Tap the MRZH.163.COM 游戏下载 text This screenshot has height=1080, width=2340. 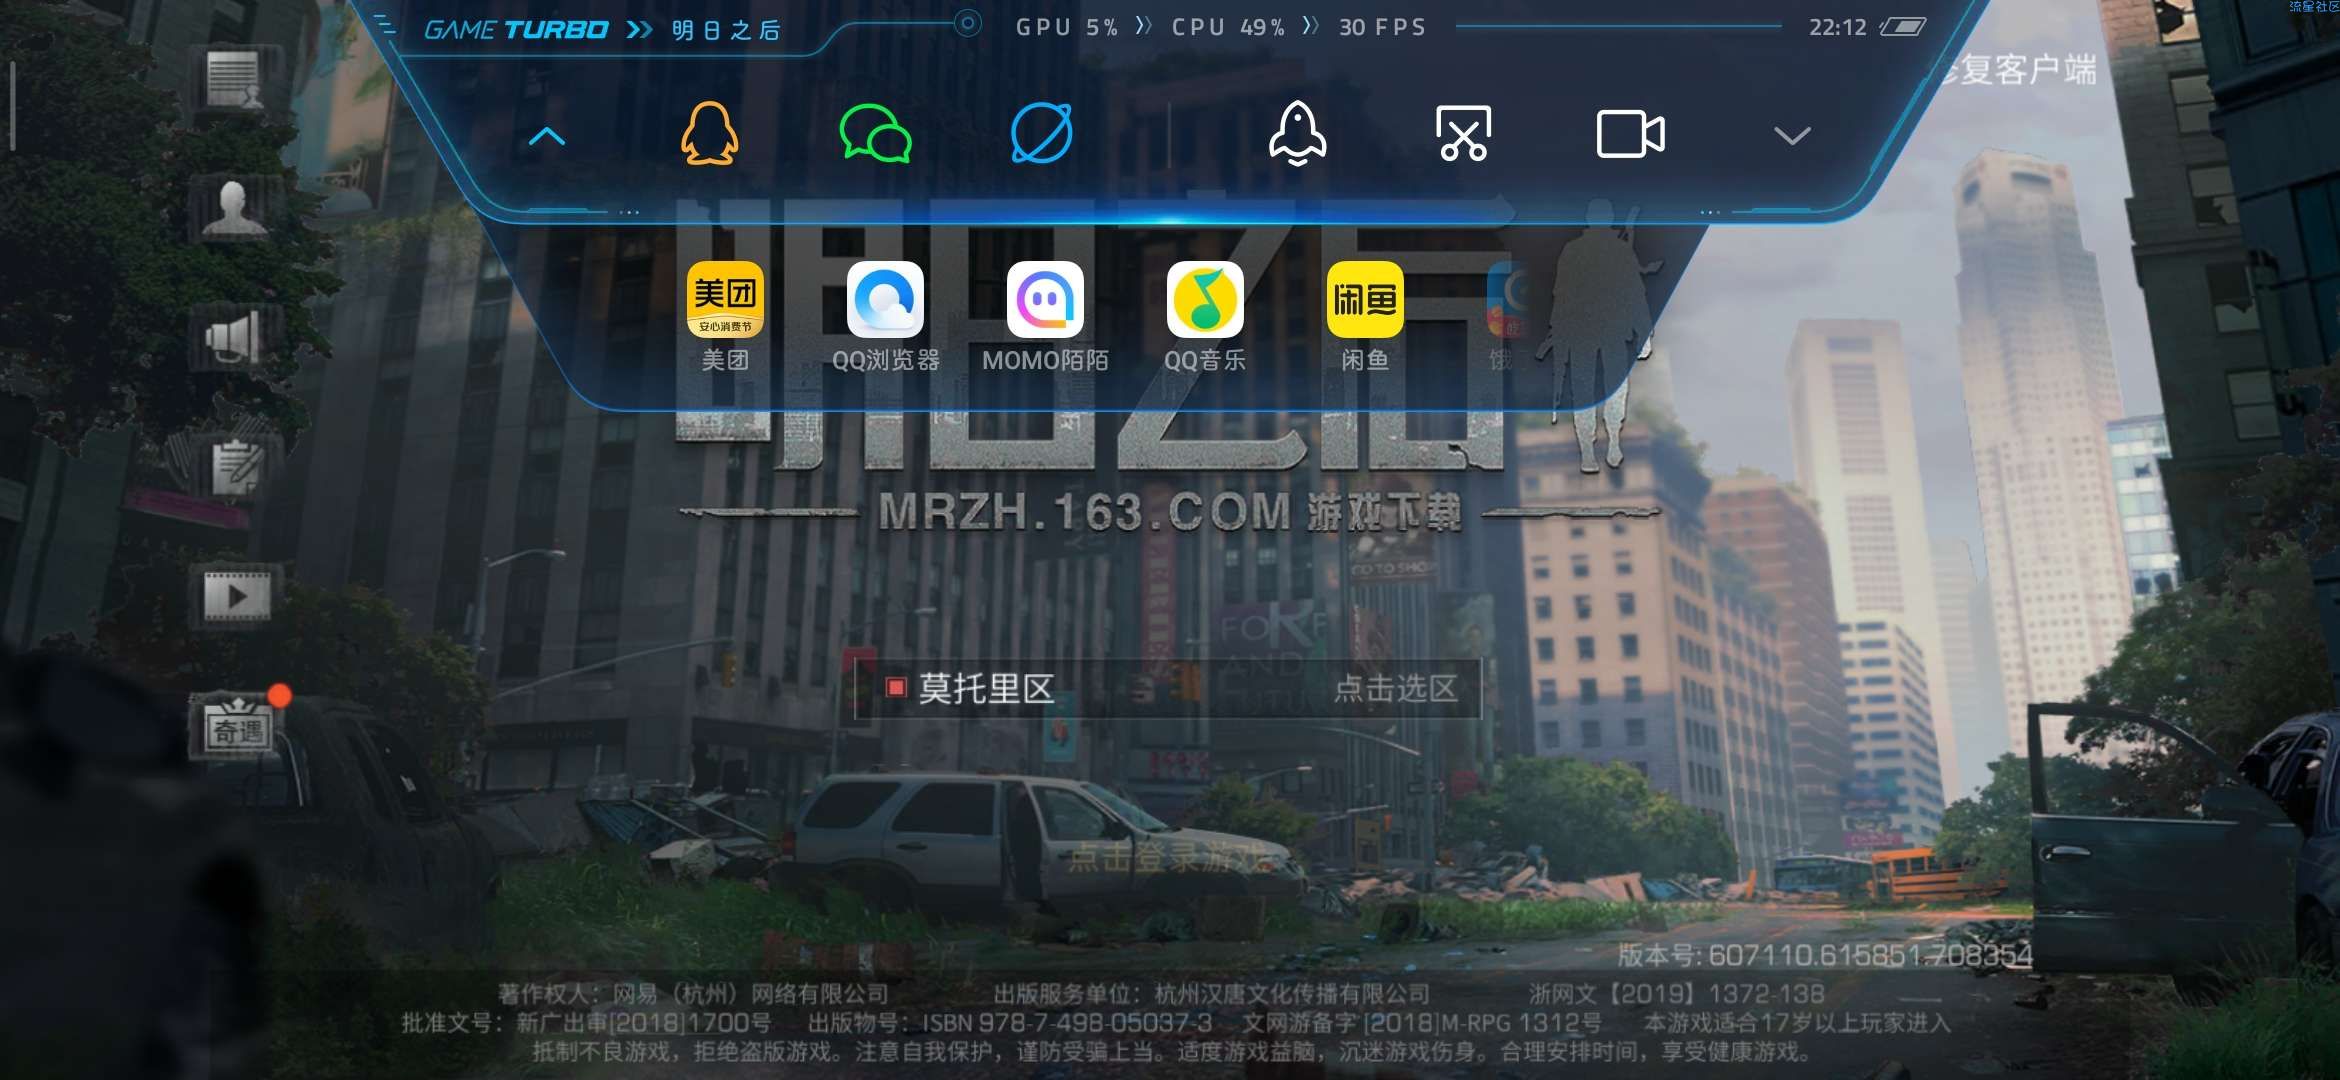1169,512
